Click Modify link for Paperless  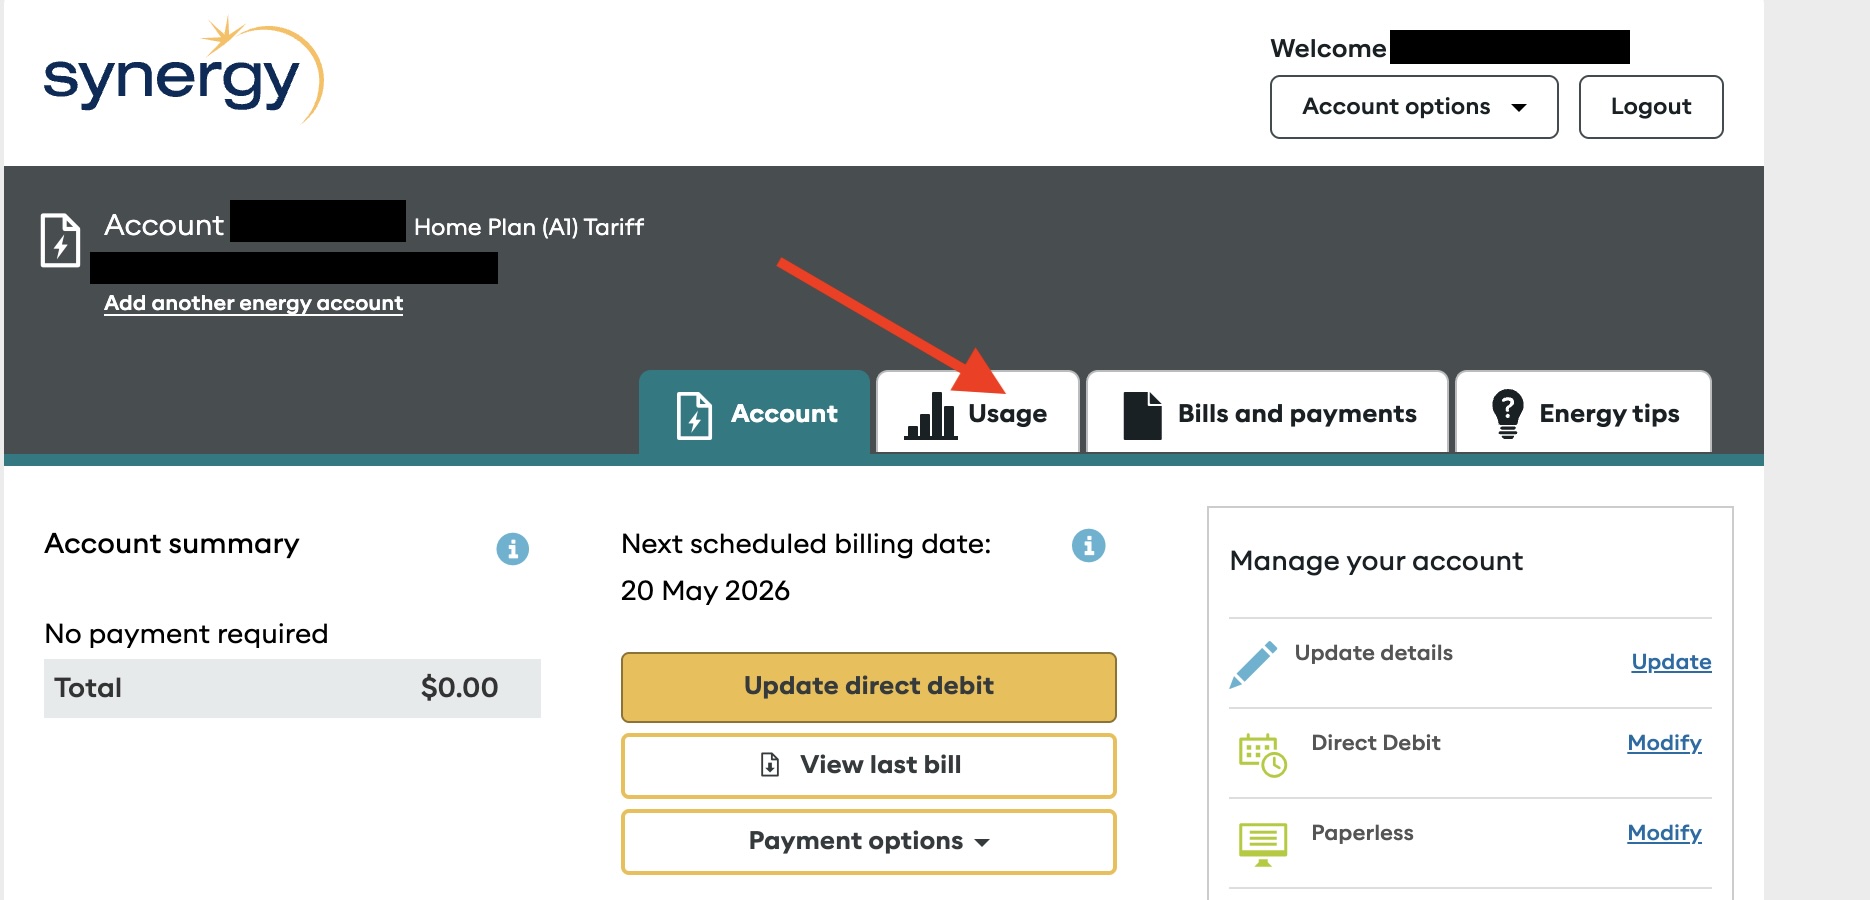(1664, 833)
